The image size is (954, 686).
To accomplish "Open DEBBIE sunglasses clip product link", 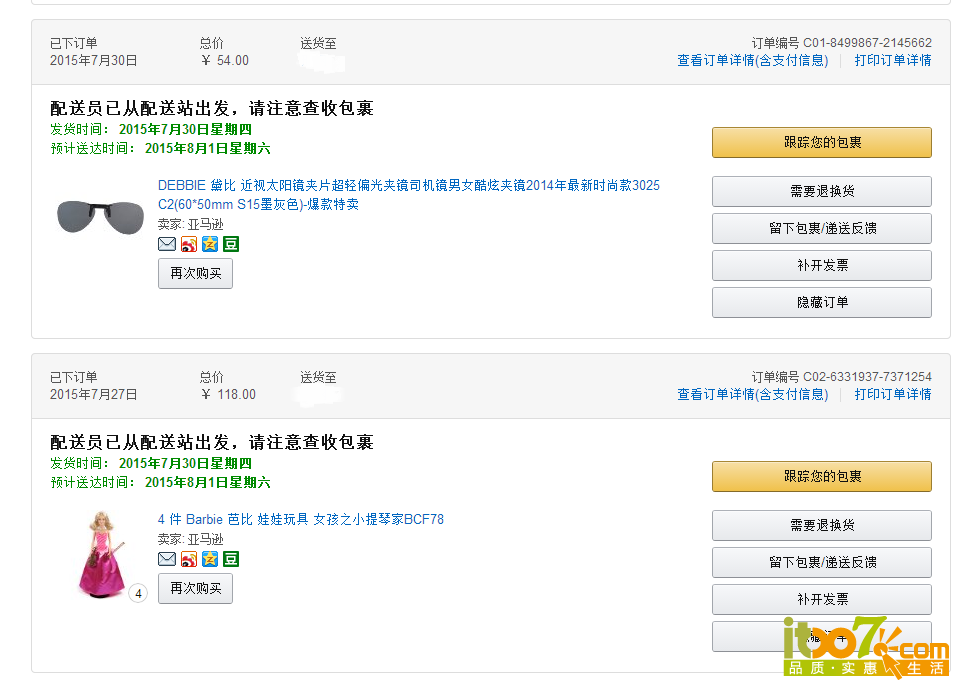I will [408, 195].
